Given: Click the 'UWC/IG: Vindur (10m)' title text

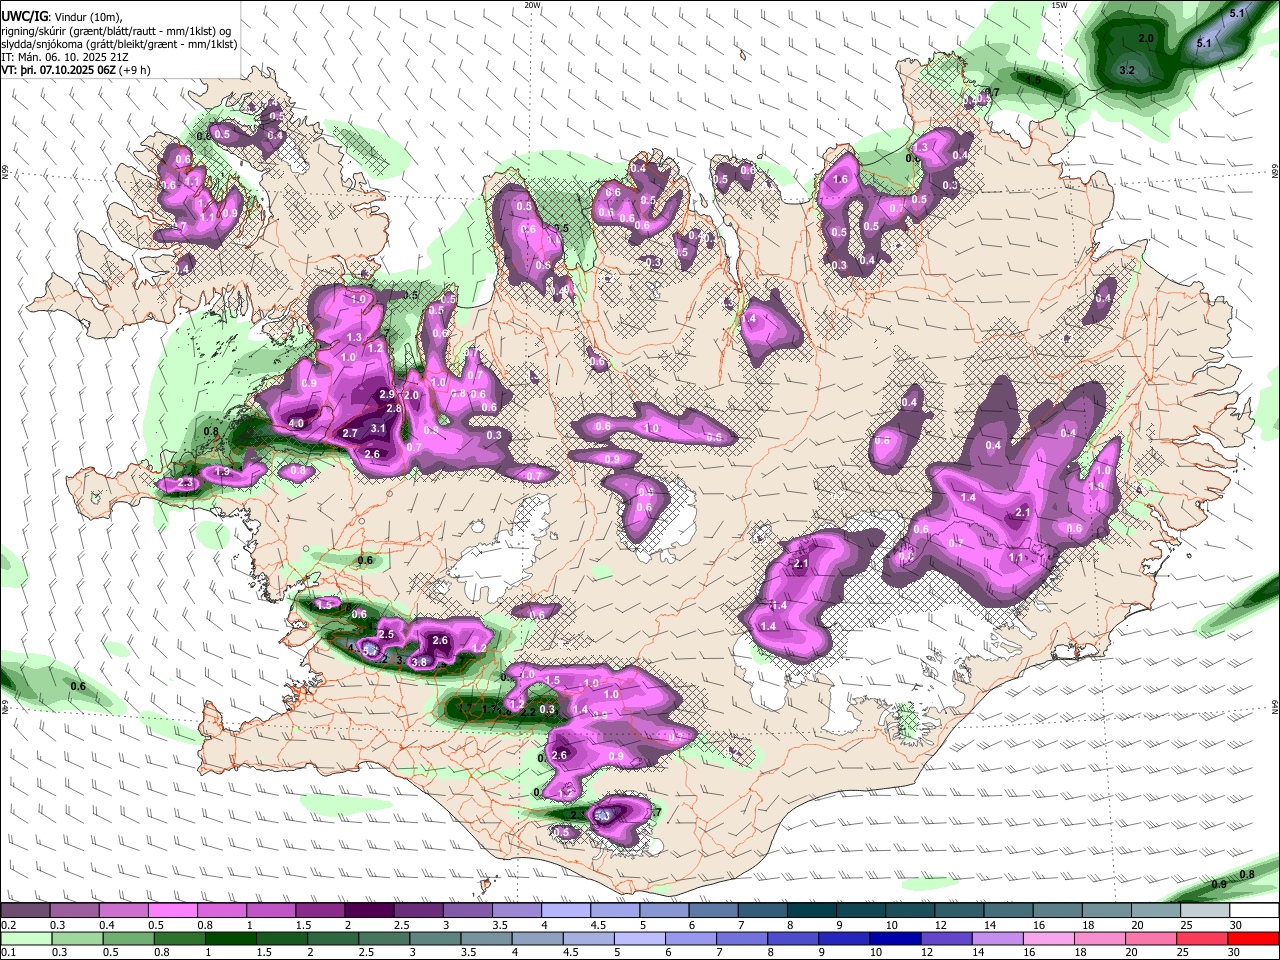Looking at the screenshot, I should pos(61,16).
